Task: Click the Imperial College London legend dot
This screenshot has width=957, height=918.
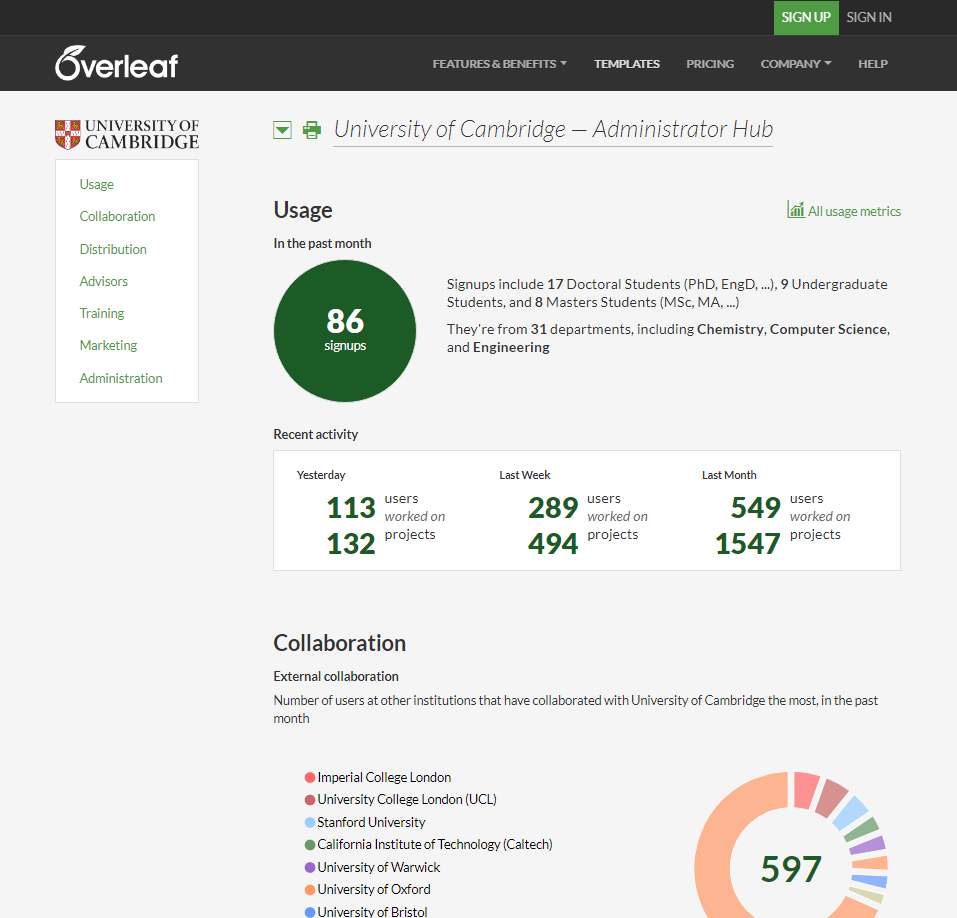Action: [x=310, y=777]
